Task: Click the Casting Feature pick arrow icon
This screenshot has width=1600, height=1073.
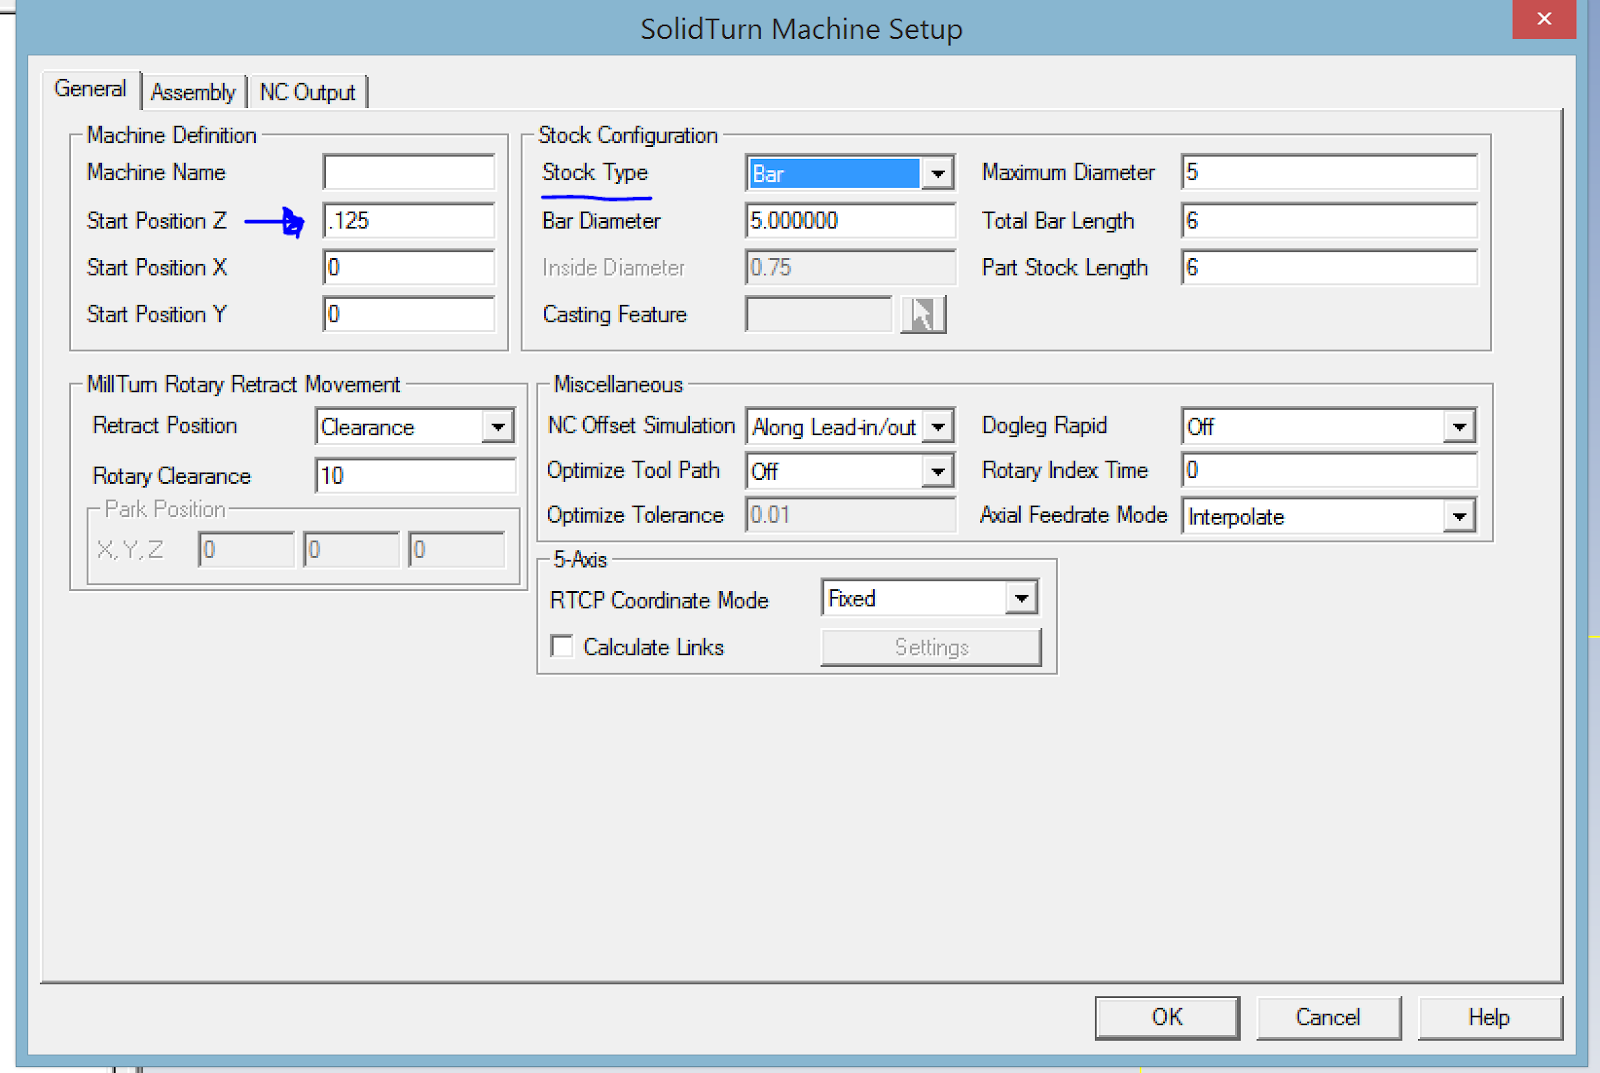Action: click(923, 314)
